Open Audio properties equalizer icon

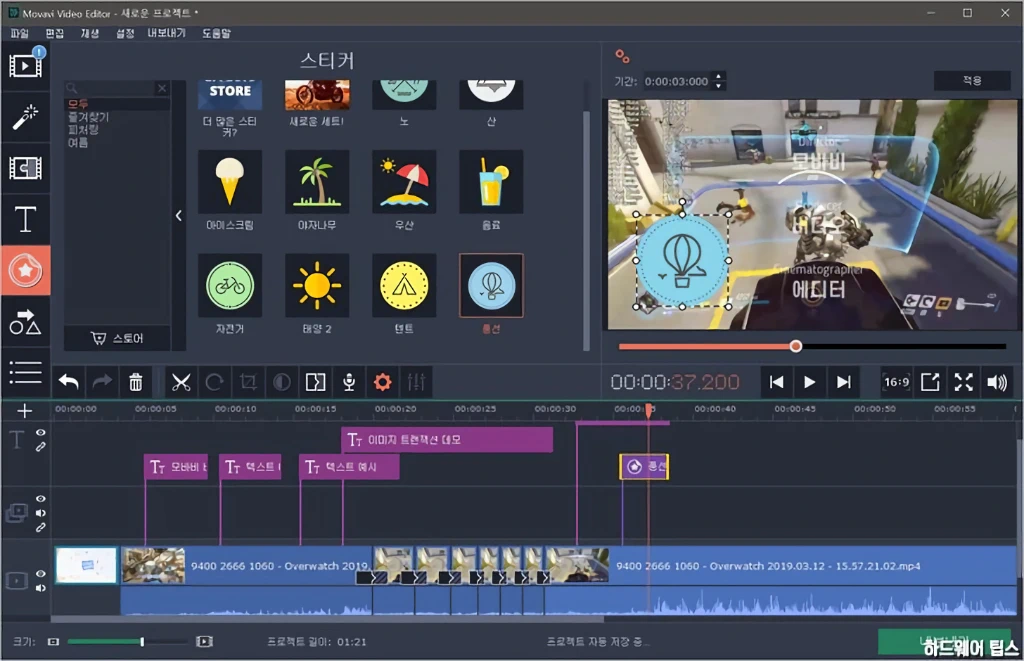click(x=416, y=382)
